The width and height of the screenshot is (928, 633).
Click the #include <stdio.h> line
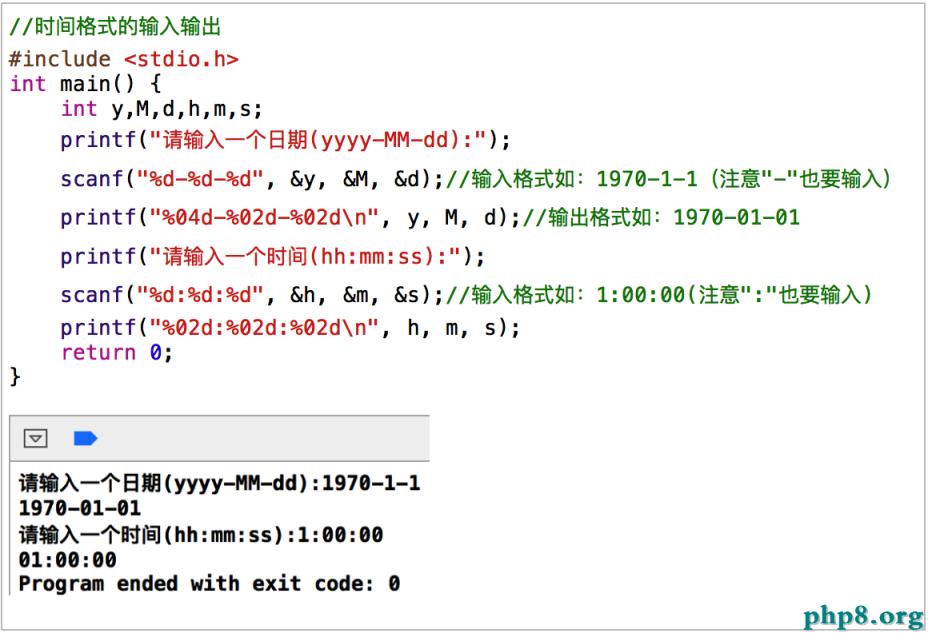[124, 59]
